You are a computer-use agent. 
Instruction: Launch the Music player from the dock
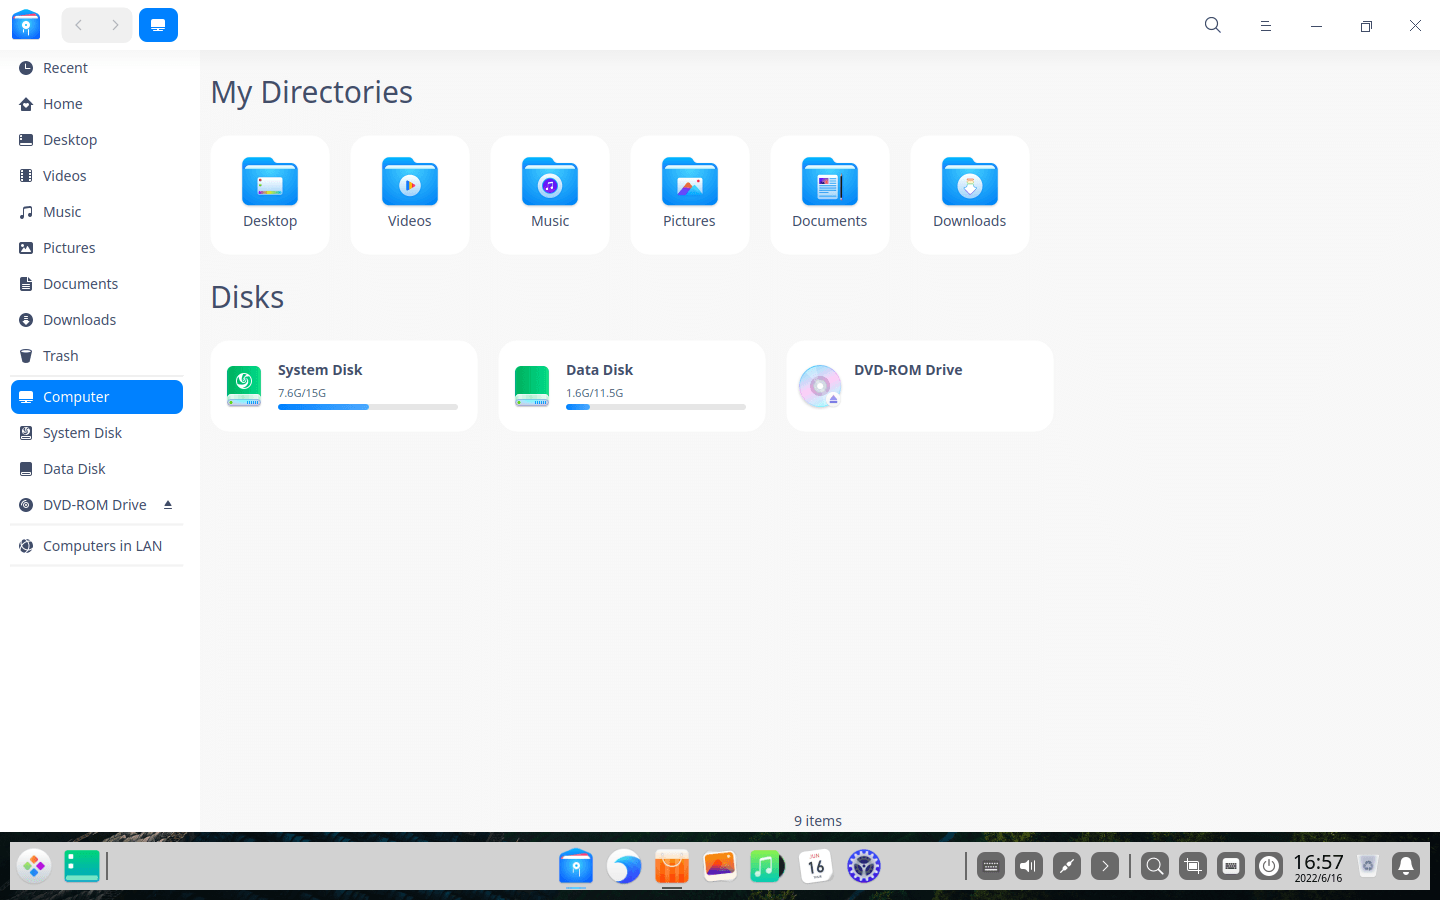pyautogui.click(x=768, y=866)
